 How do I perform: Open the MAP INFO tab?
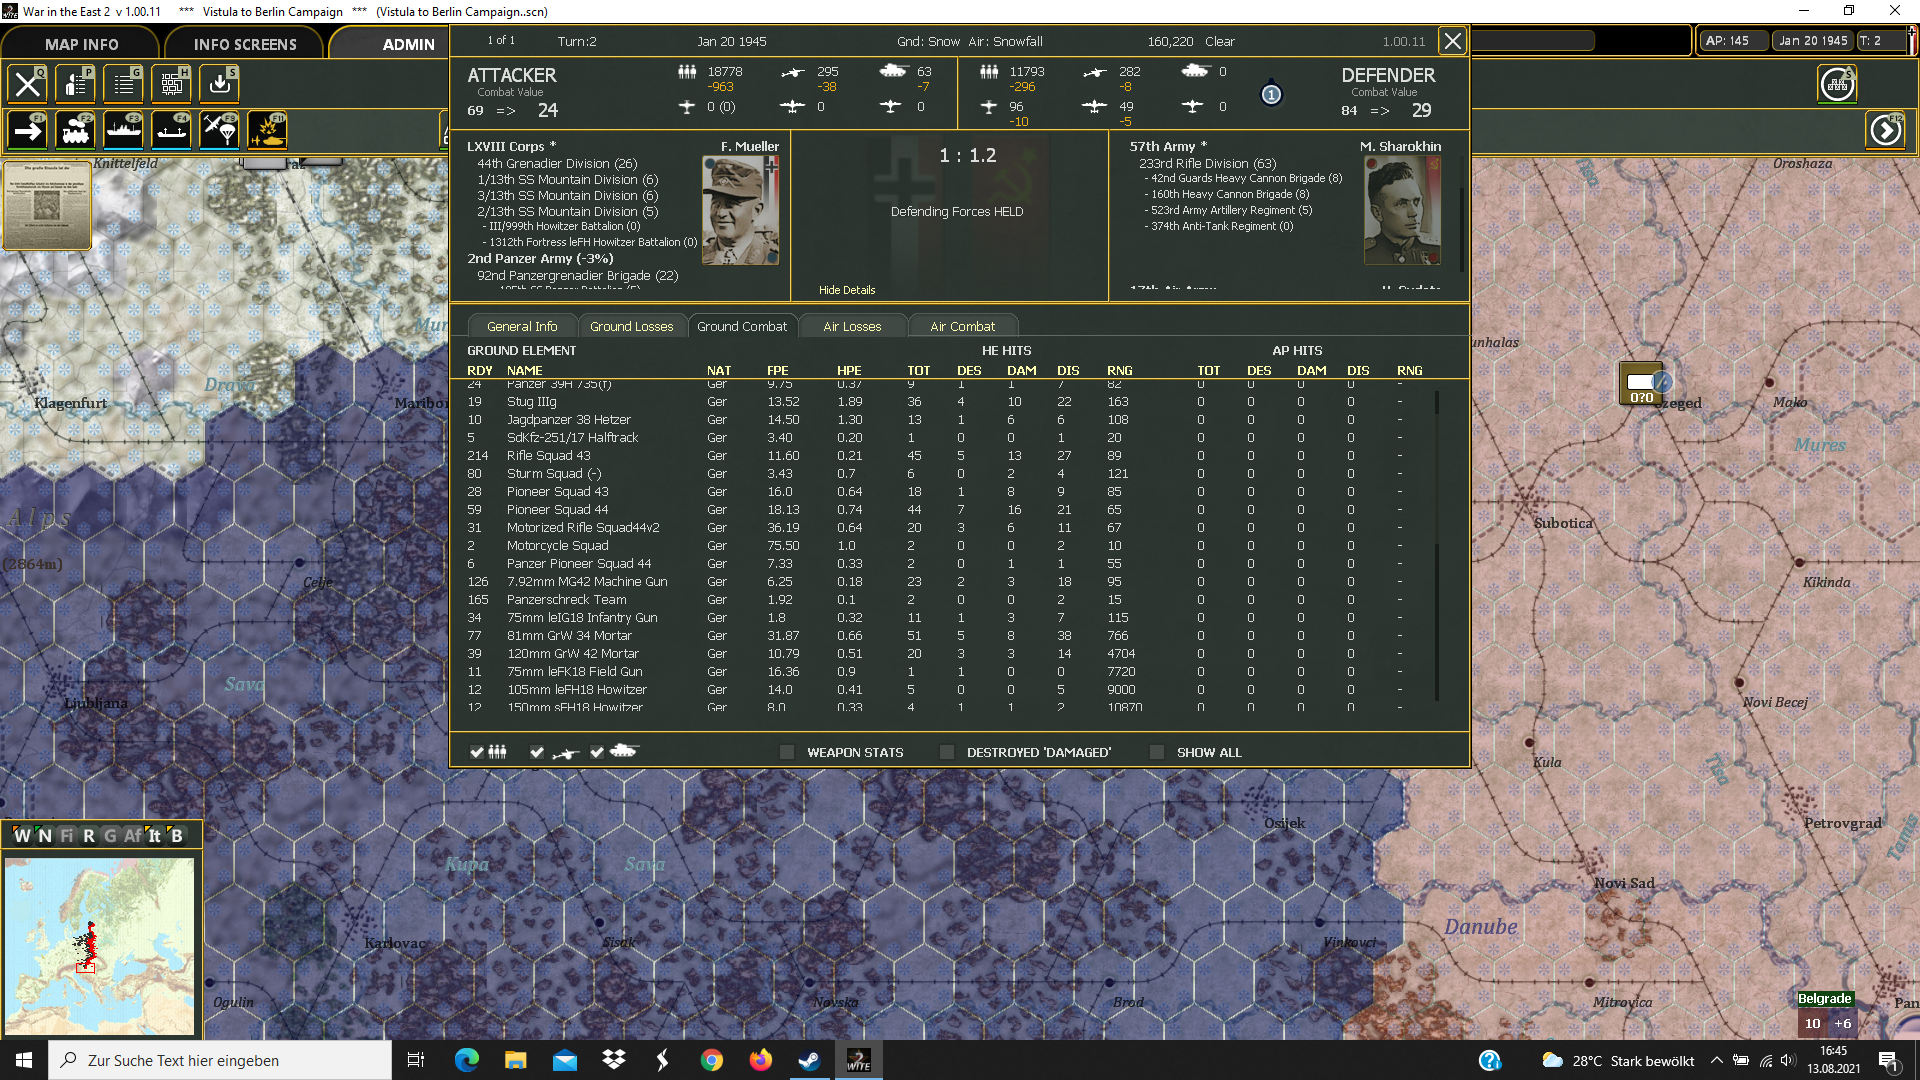tap(81, 44)
